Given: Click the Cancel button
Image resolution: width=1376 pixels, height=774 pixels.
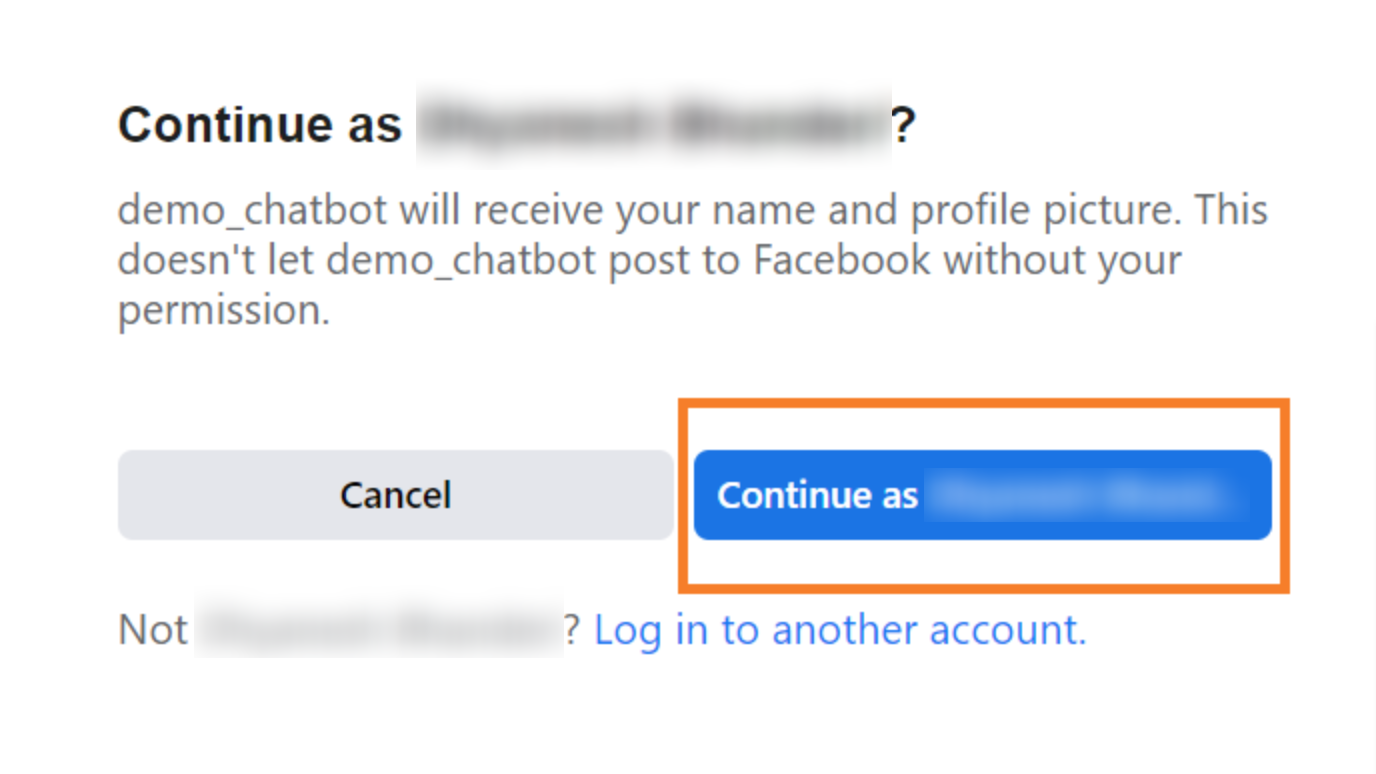Looking at the screenshot, I should tap(395, 495).
